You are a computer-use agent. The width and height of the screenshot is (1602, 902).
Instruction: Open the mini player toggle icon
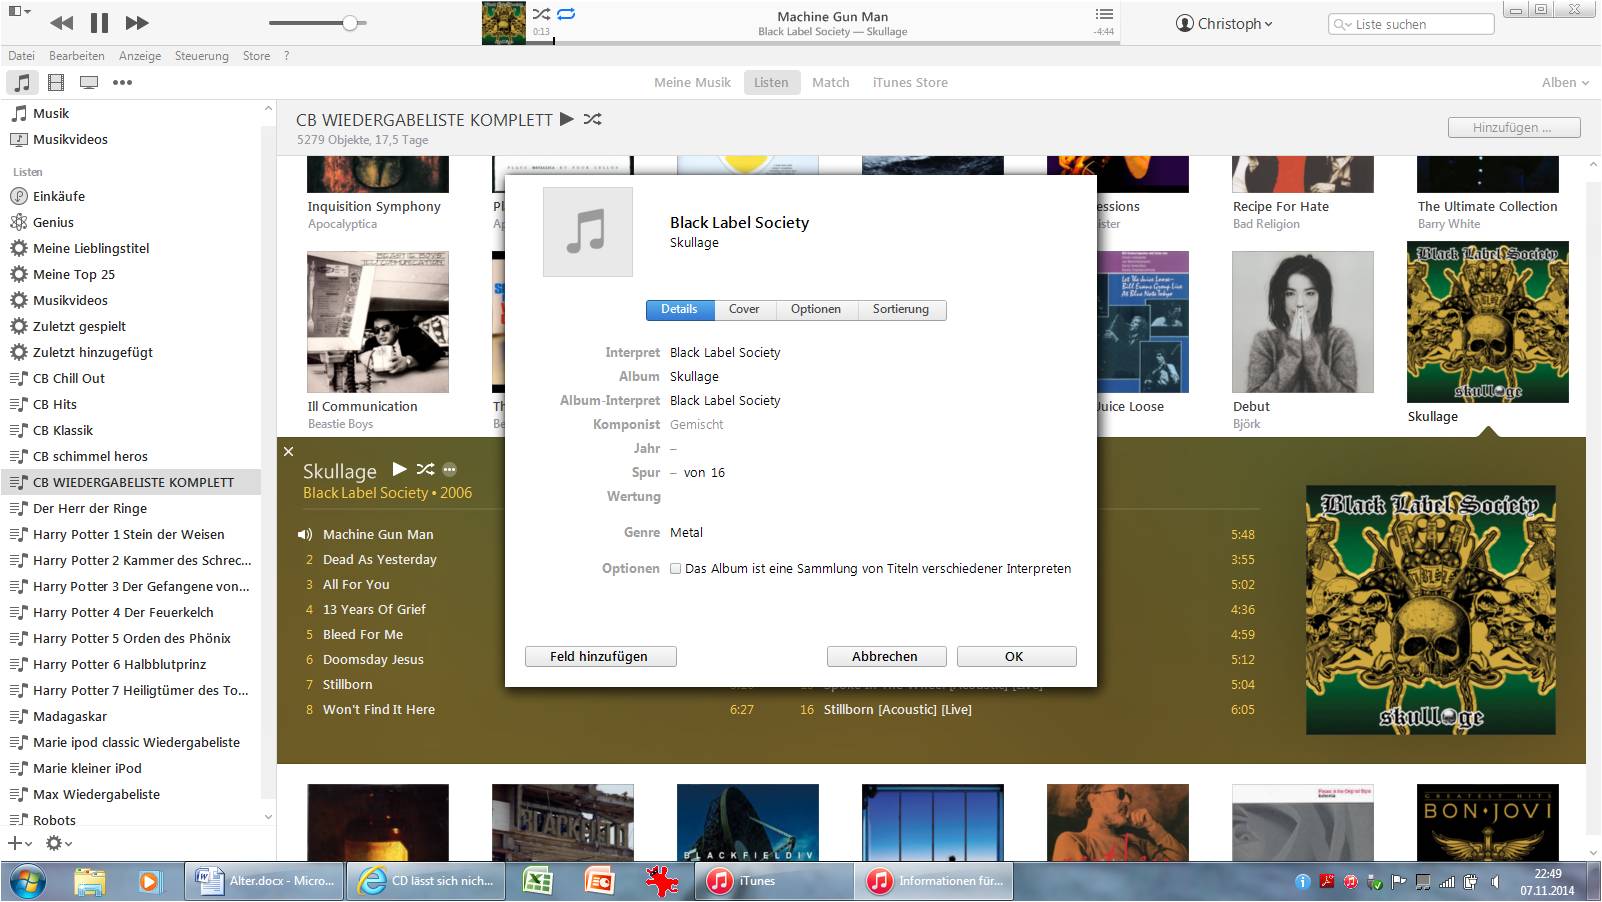(x=19, y=12)
